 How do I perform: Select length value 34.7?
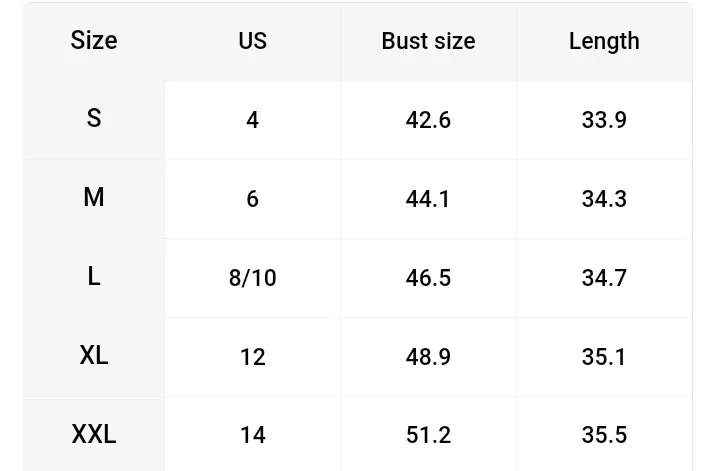point(604,278)
